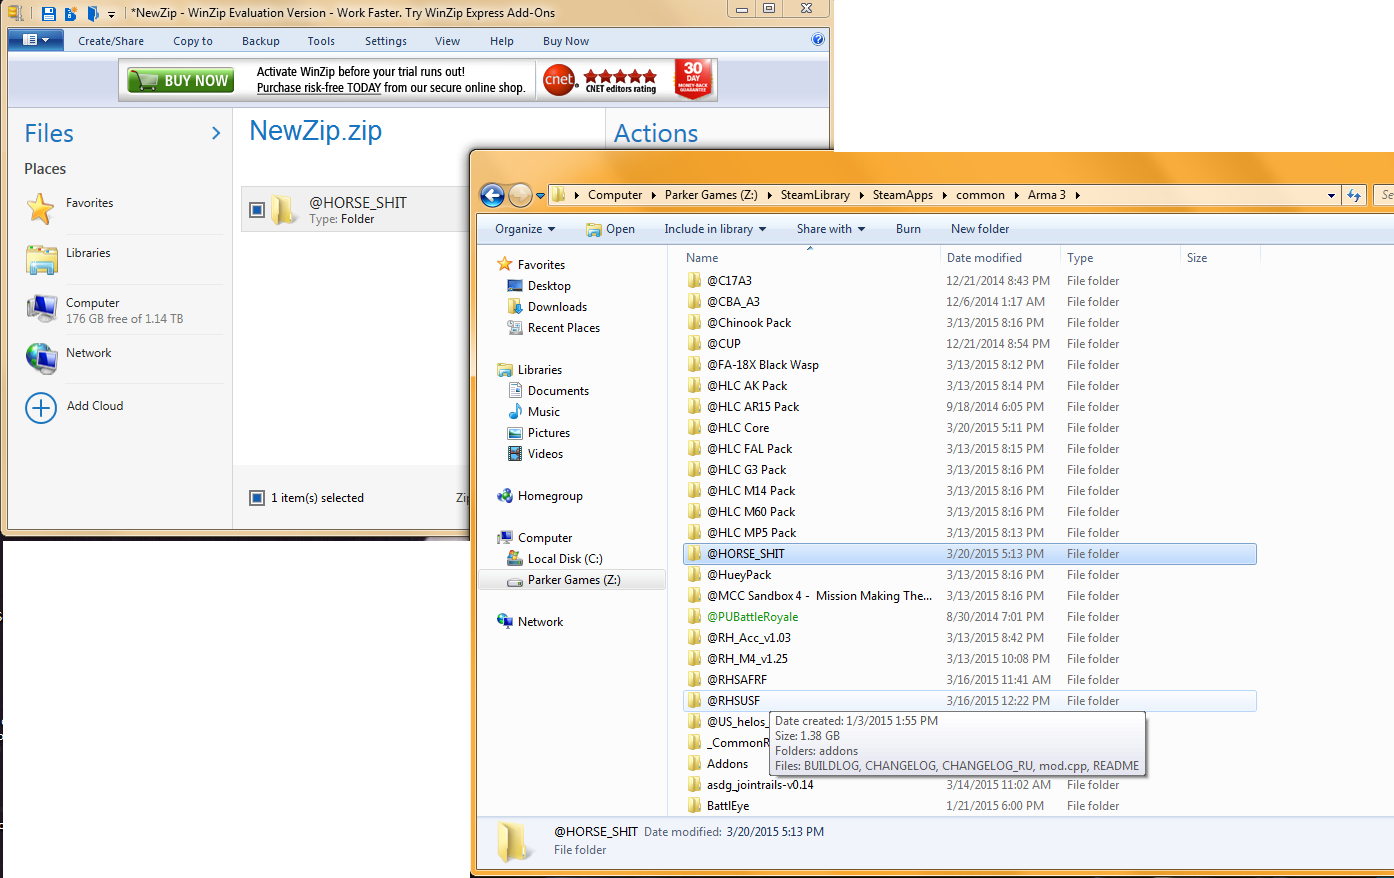Viewport: 1394px width, 878px height.
Task: Select Parker Games (Z:) in the navigation pane
Action: 572,580
